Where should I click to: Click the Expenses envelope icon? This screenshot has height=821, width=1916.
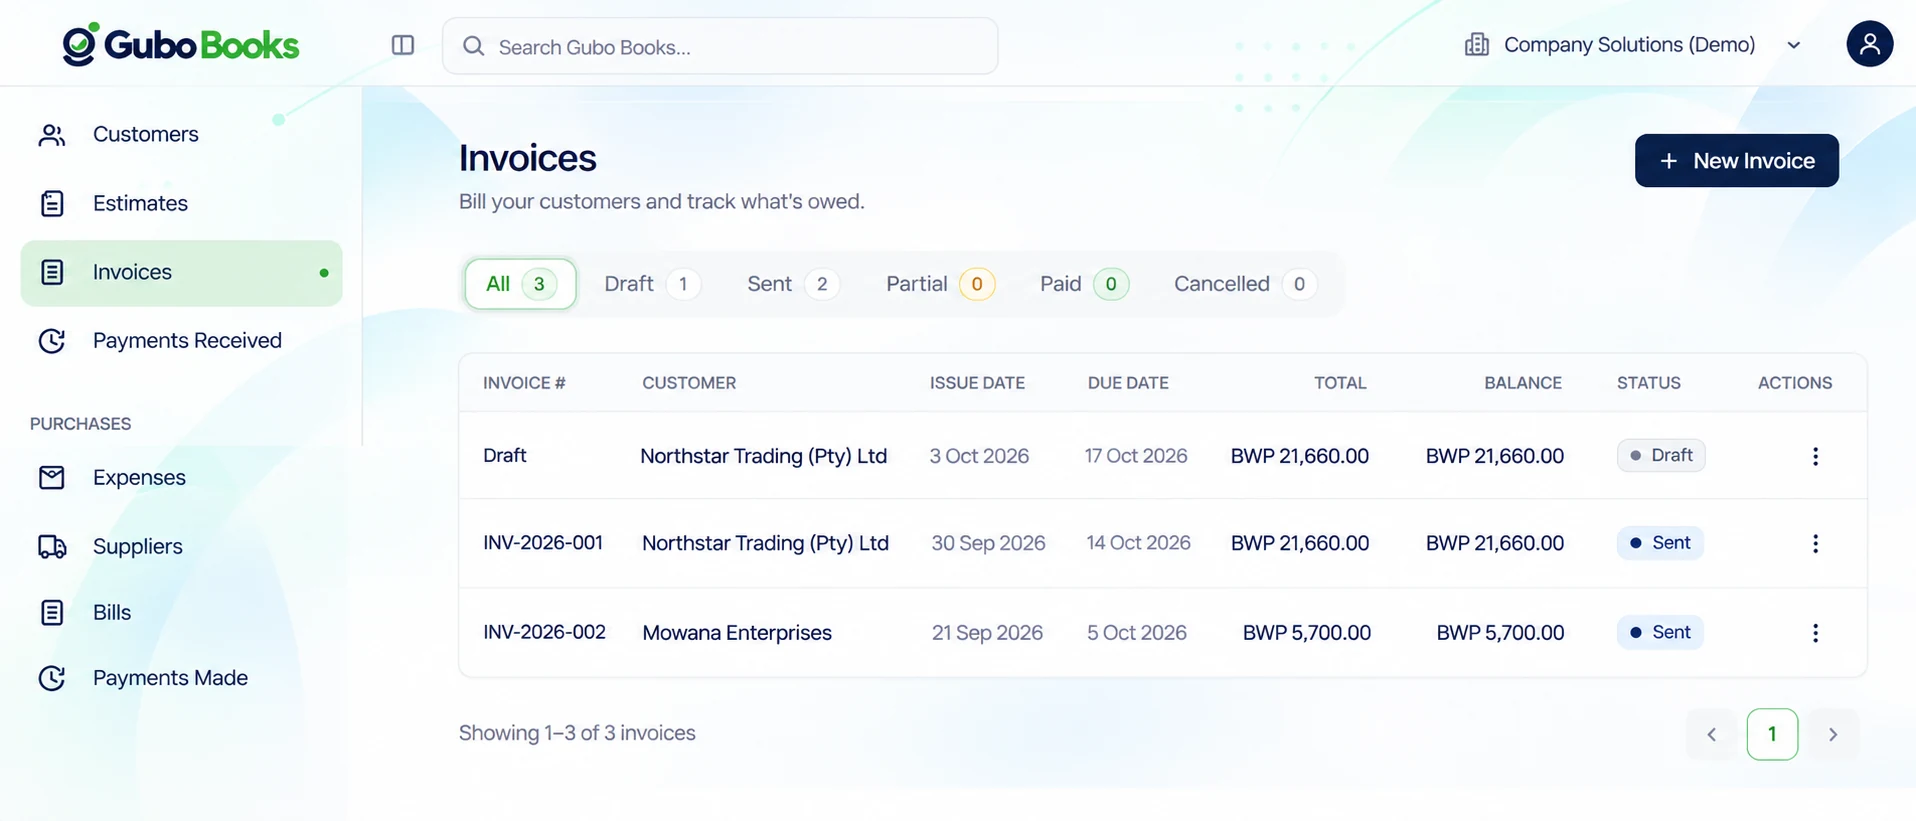point(52,478)
